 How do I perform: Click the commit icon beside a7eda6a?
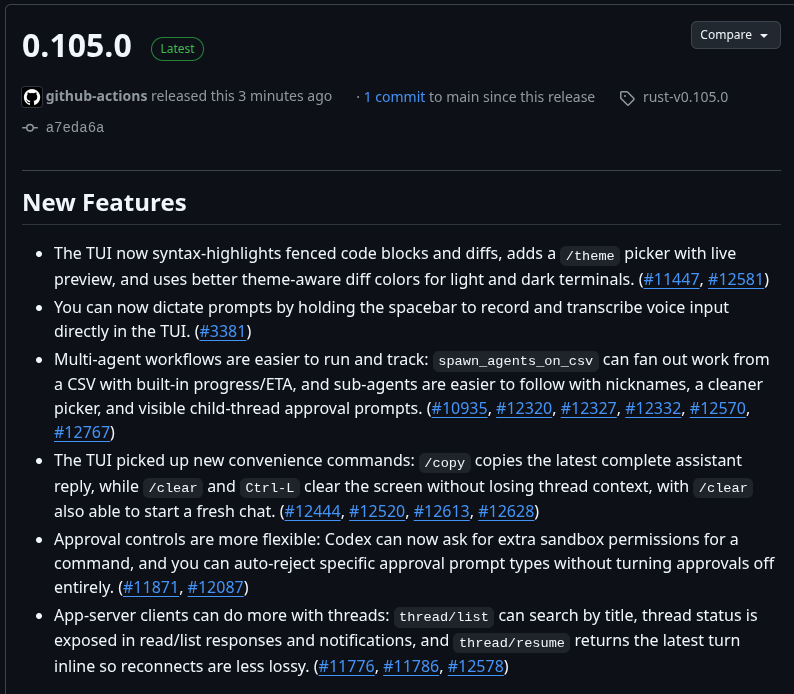pyautogui.click(x=30, y=128)
